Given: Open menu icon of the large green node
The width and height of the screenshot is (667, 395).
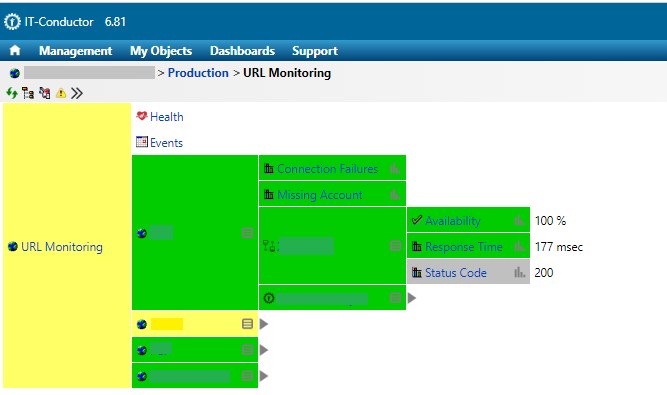Looking at the screenshot, I should coord(247,233).
